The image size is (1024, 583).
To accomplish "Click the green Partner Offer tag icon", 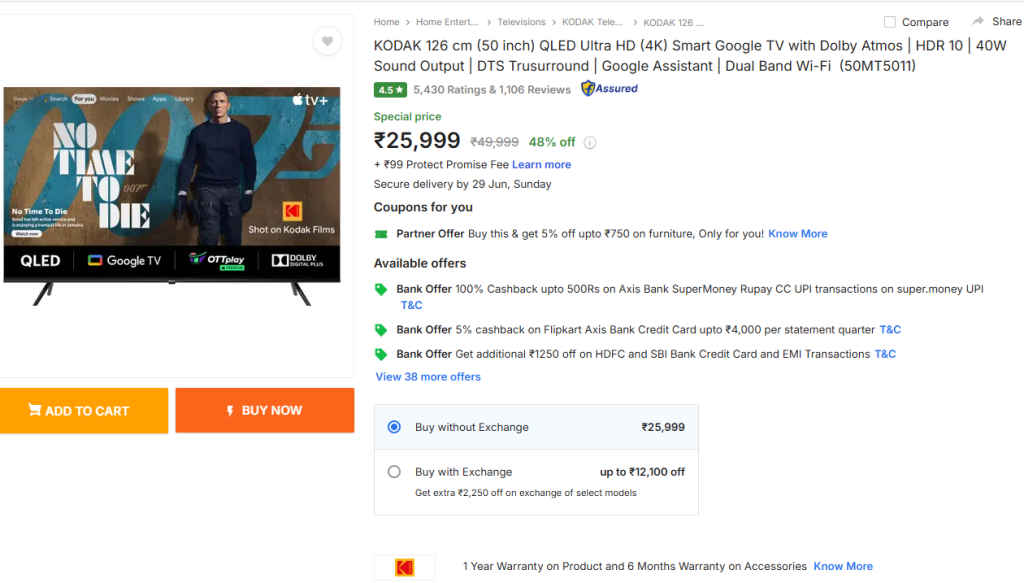I will [x=380, y=233].
